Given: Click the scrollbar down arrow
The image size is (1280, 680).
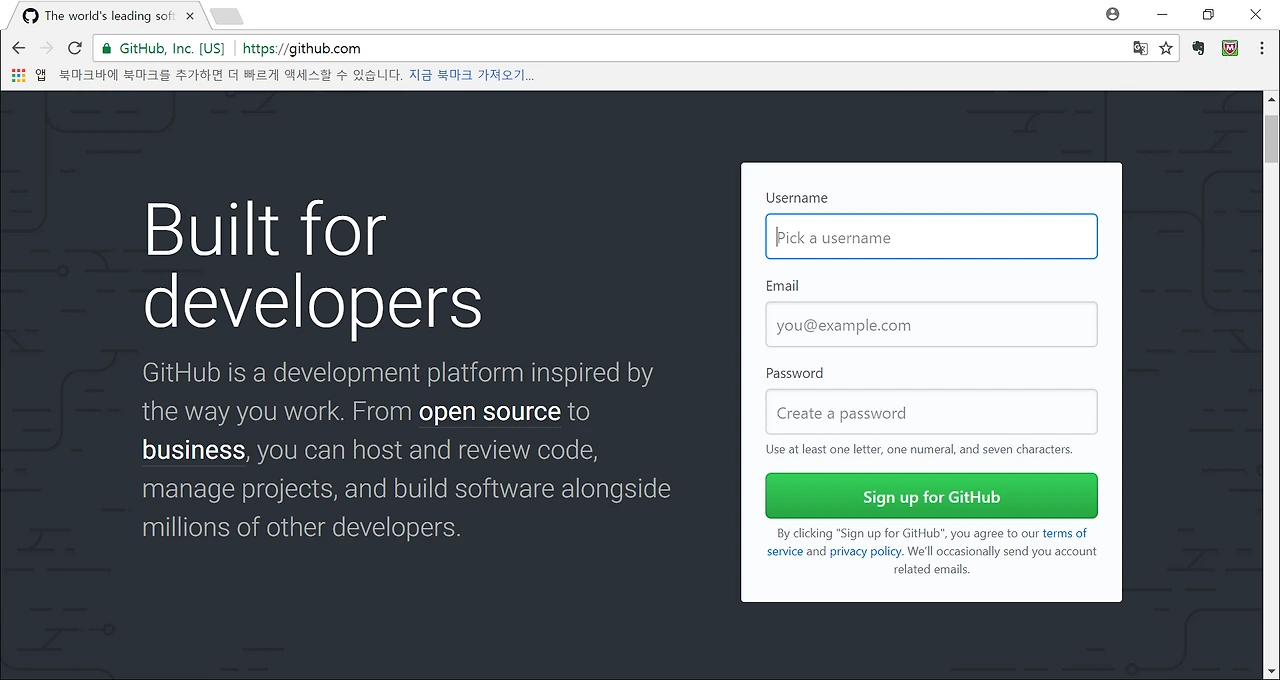Looking at the screenshot, I should pyautogui.click(x=1271, y=671).
